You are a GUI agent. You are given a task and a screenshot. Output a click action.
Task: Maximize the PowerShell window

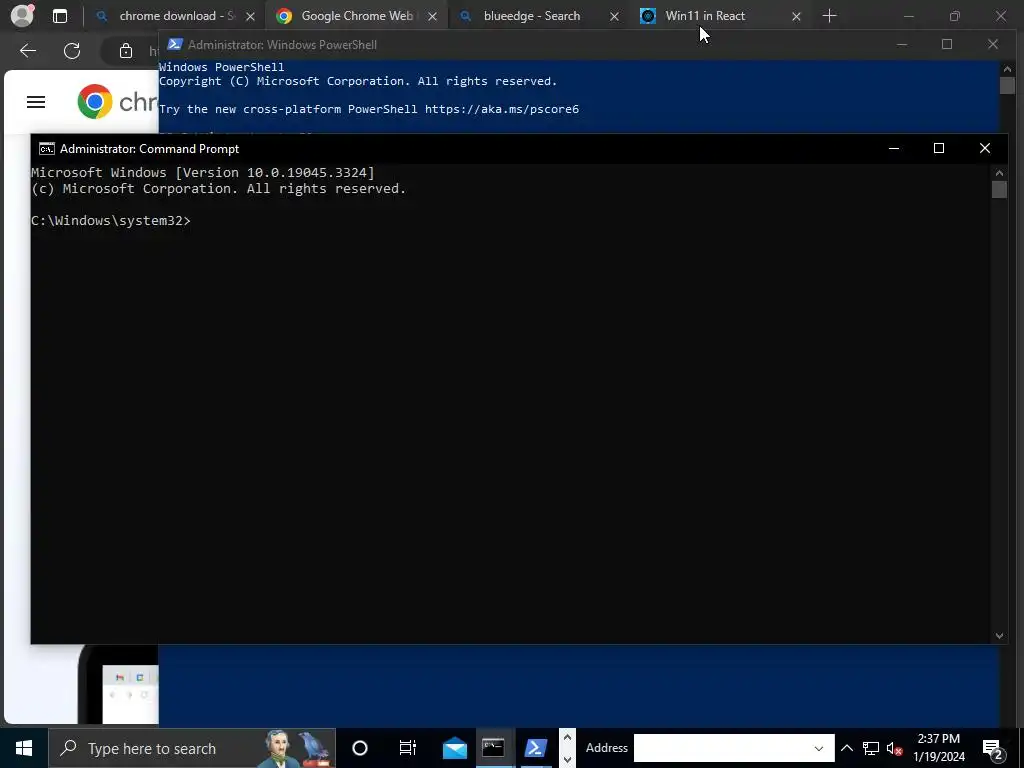click(x=947, y=44)
